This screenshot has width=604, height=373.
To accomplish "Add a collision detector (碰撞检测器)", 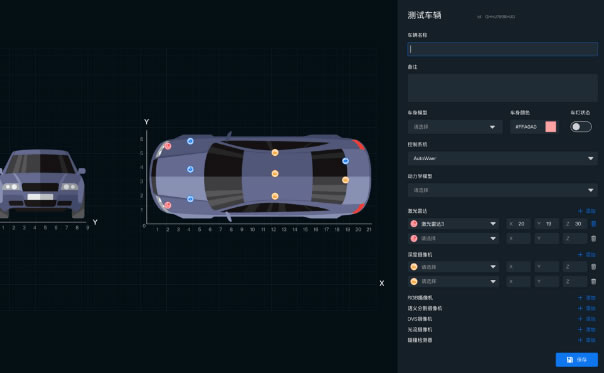I will click(587, 340).
